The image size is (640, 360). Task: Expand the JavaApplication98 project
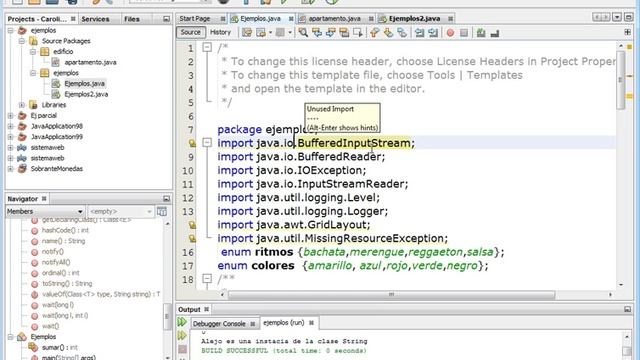click(x=11, y=126)
